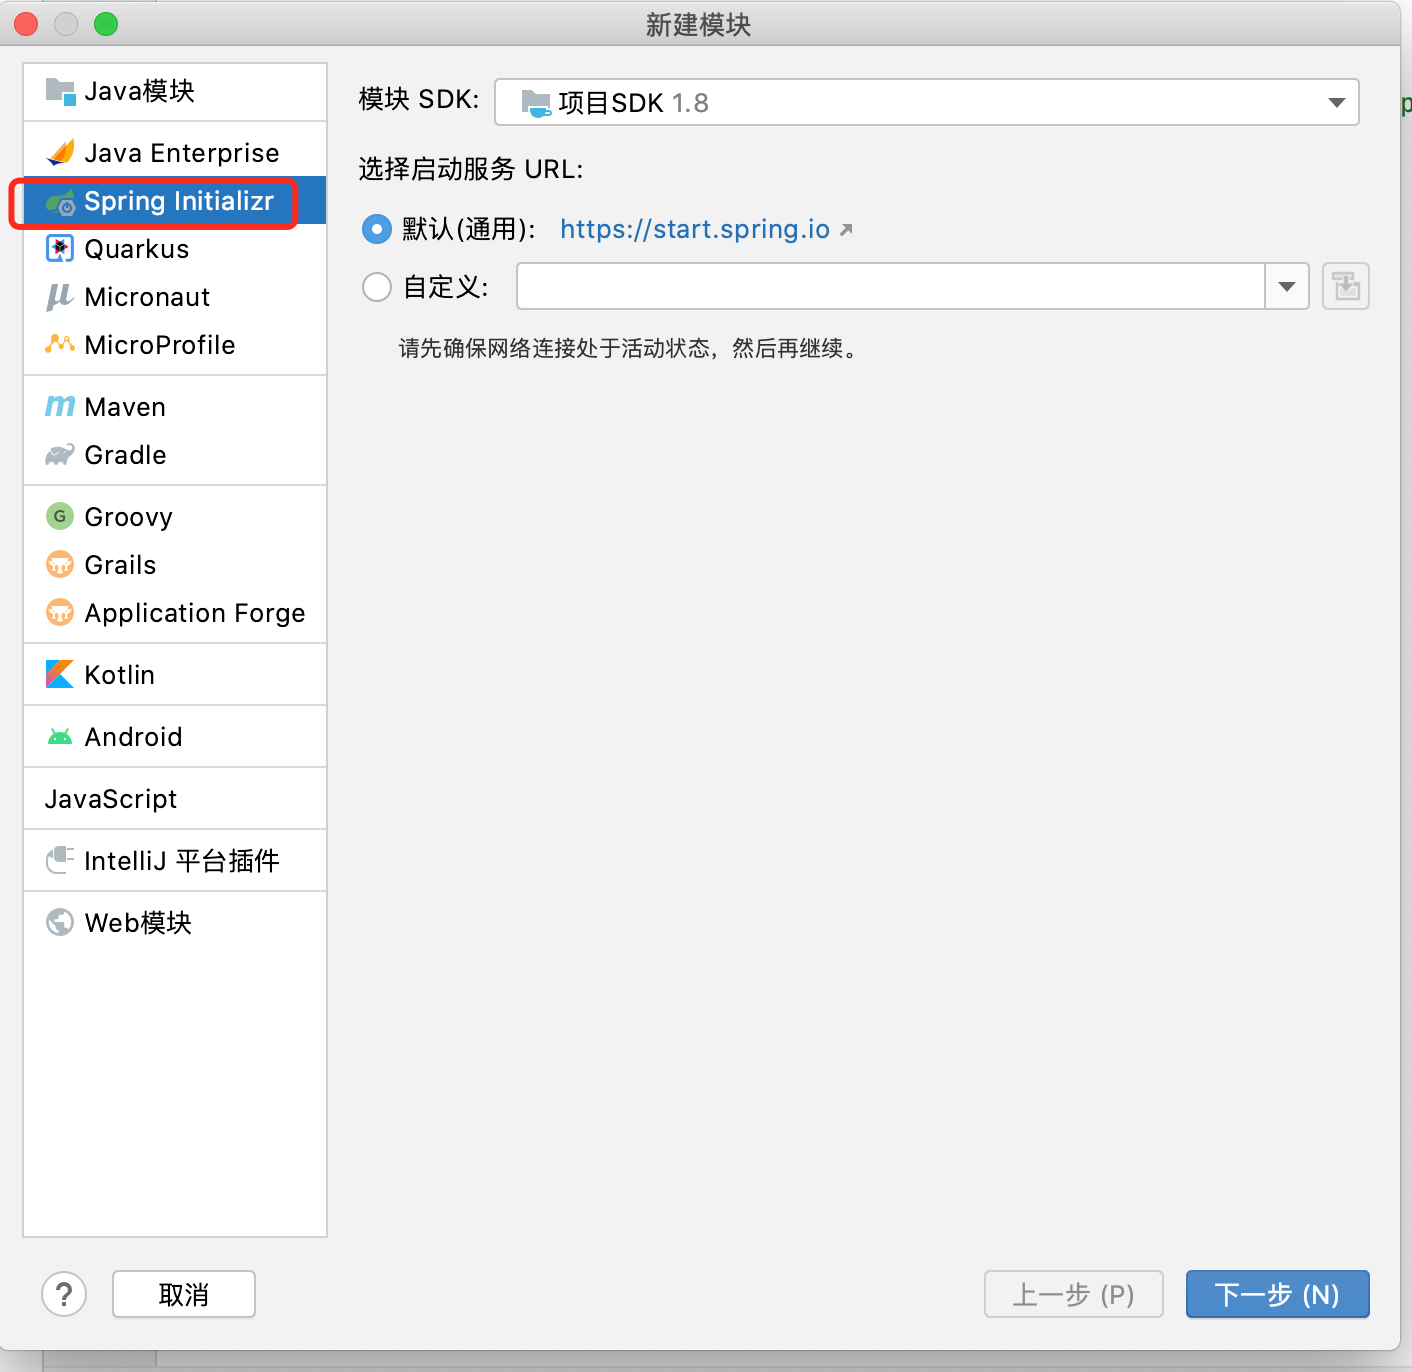Click the Gradle elephant icon

pos(60,455)
